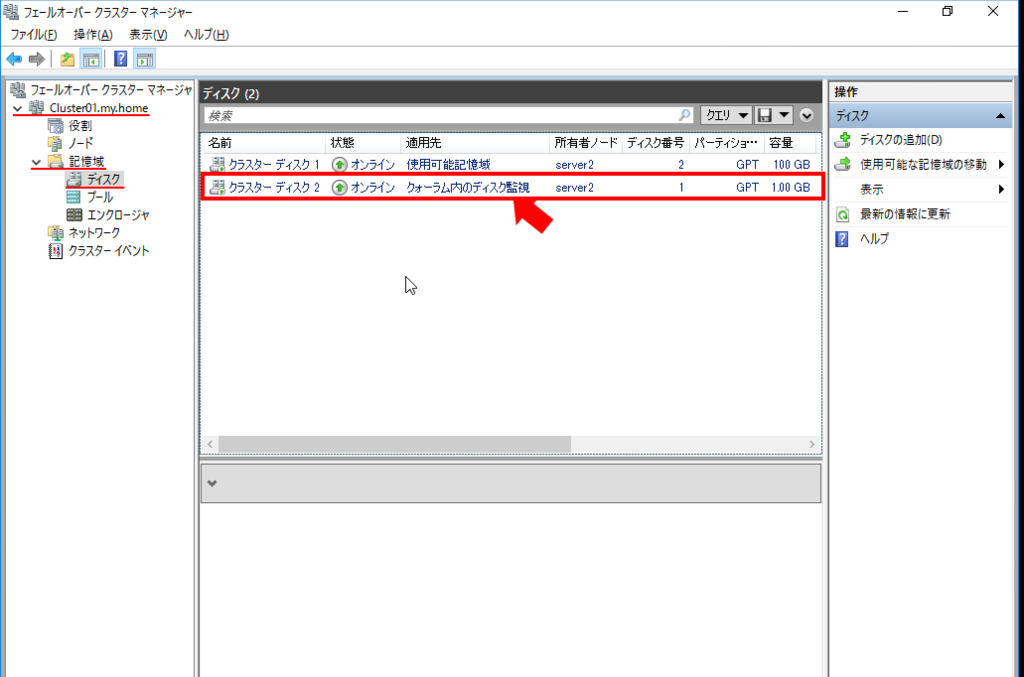Screen dimensions: 1024x677
Task: Click the blue Help toolbar icon
Action: click(x=120, y=59)
